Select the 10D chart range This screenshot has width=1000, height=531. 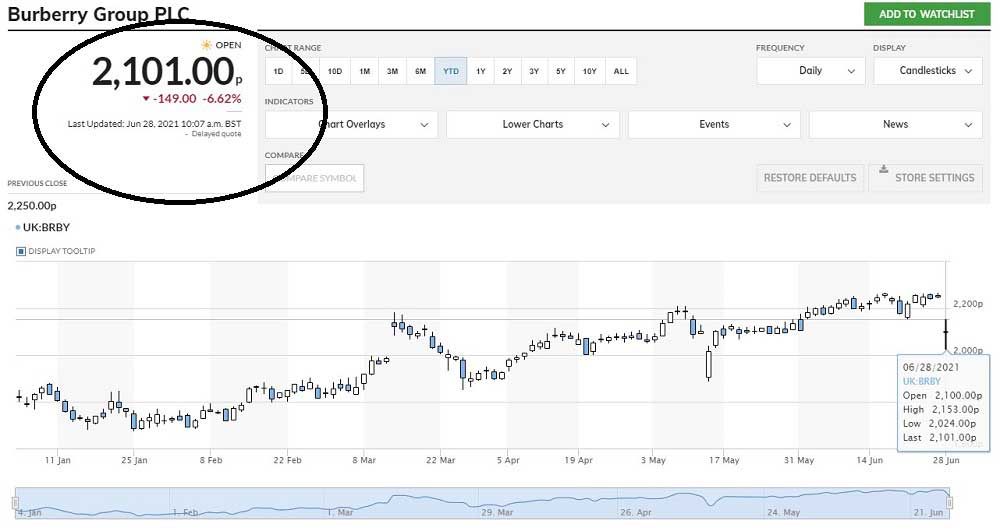[335, 71]
